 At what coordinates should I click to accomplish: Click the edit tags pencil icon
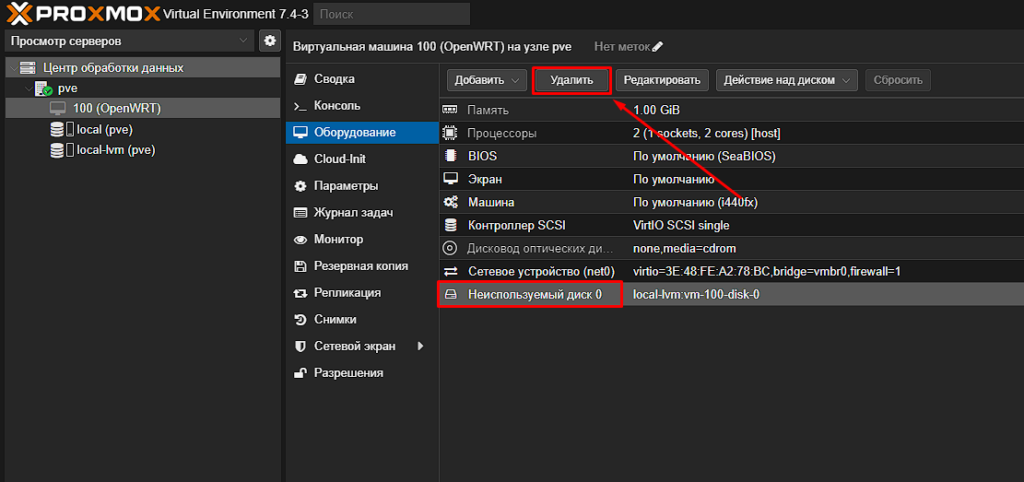pyautogui.click(x=658, y=47)
